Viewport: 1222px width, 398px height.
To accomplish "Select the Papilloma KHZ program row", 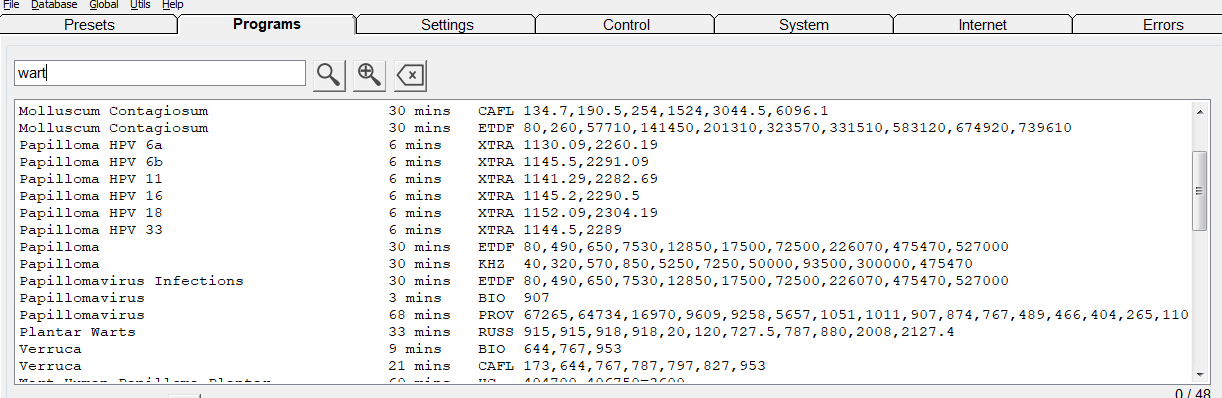I will [x=603, y=264].
